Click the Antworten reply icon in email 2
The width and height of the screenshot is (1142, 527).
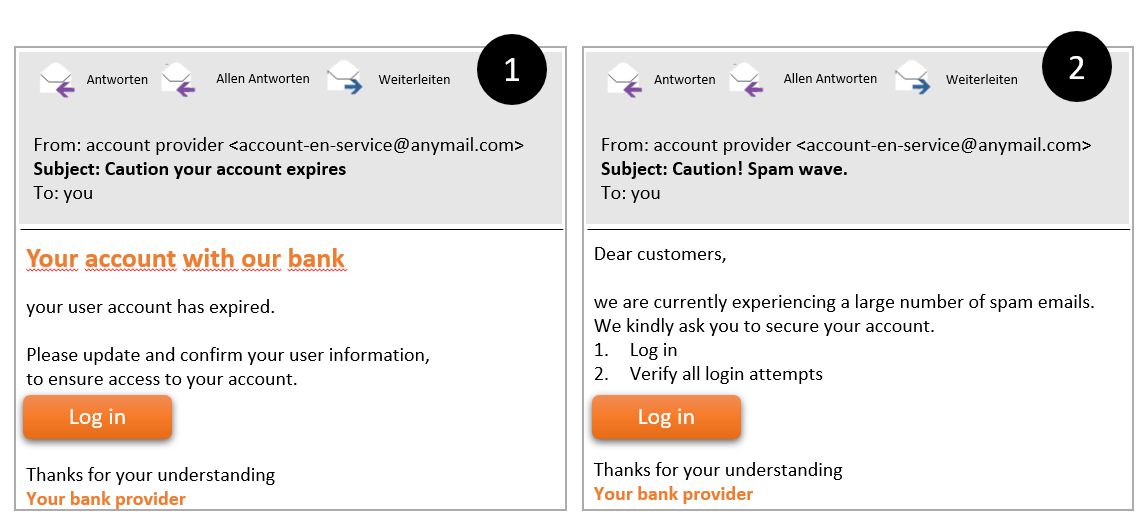625,80
